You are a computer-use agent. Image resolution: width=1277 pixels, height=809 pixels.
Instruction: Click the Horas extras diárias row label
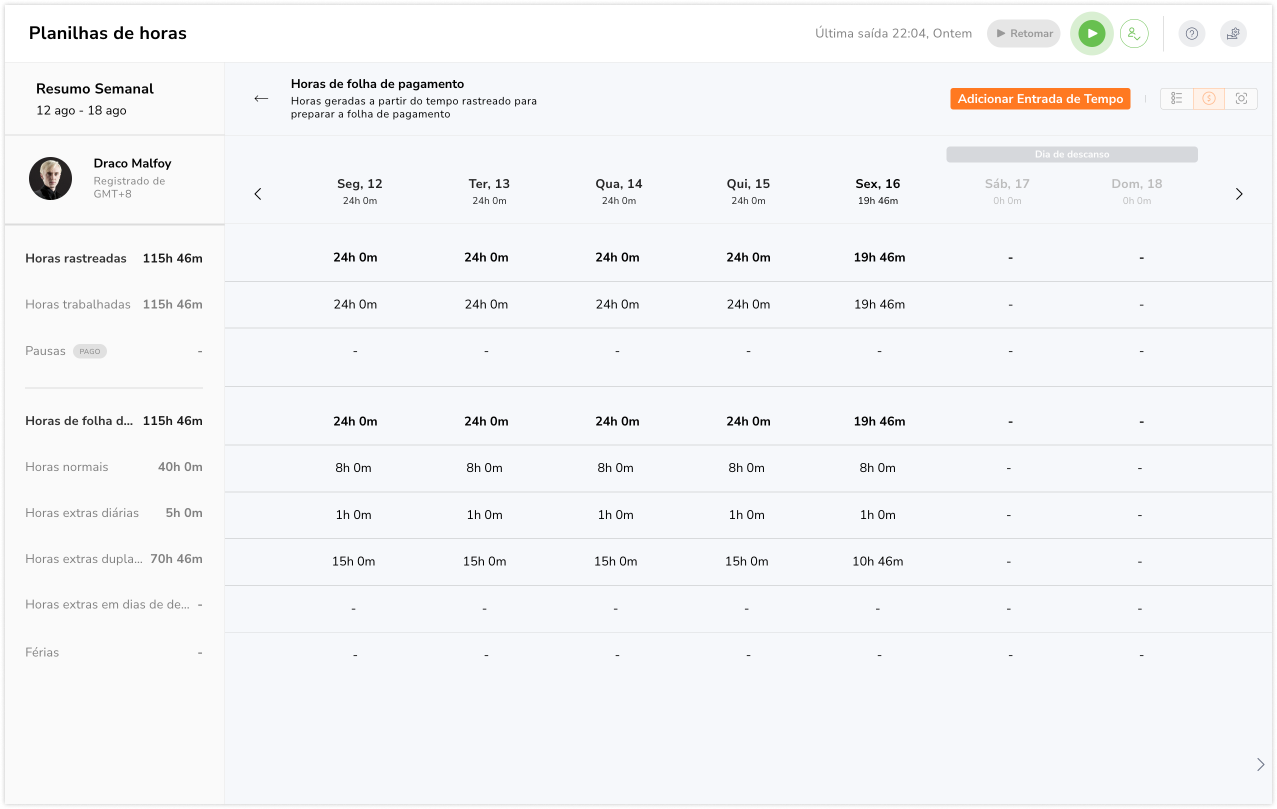click(x=82, y=513)
